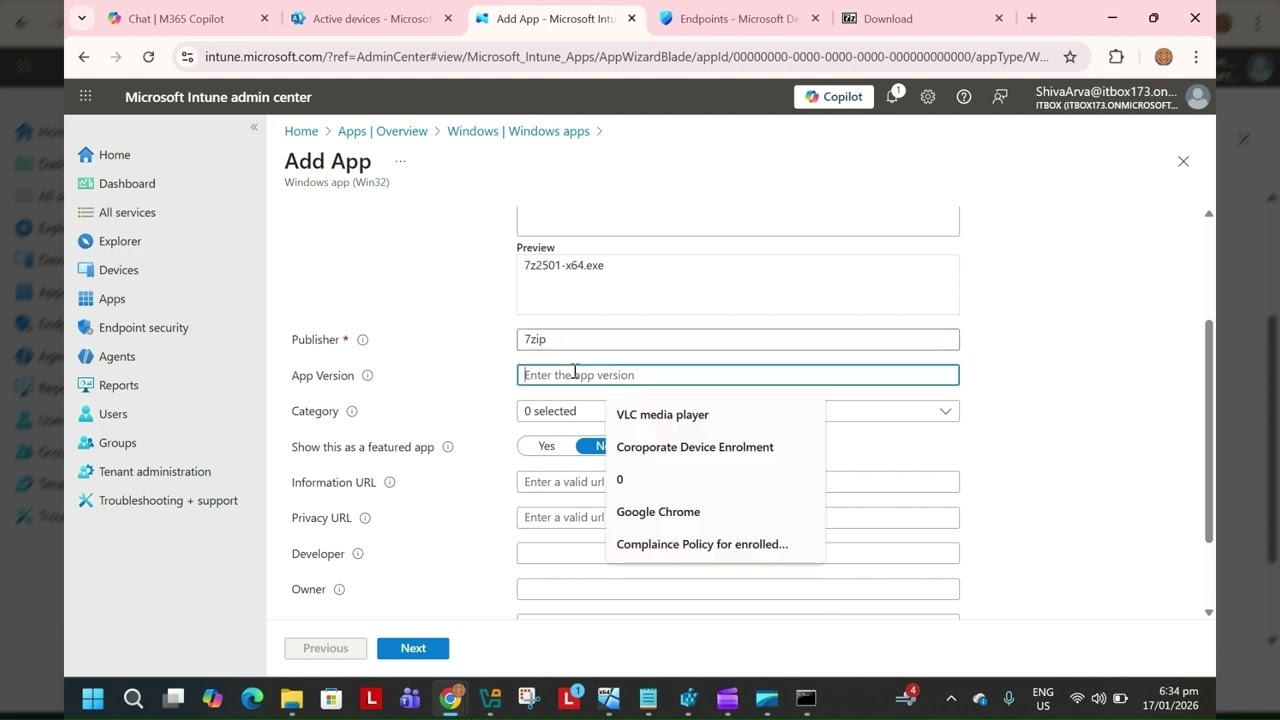The width and height of the screenshot is (1280, 720).
Task: Bookmark this page with star
Action: [1070, 57]
